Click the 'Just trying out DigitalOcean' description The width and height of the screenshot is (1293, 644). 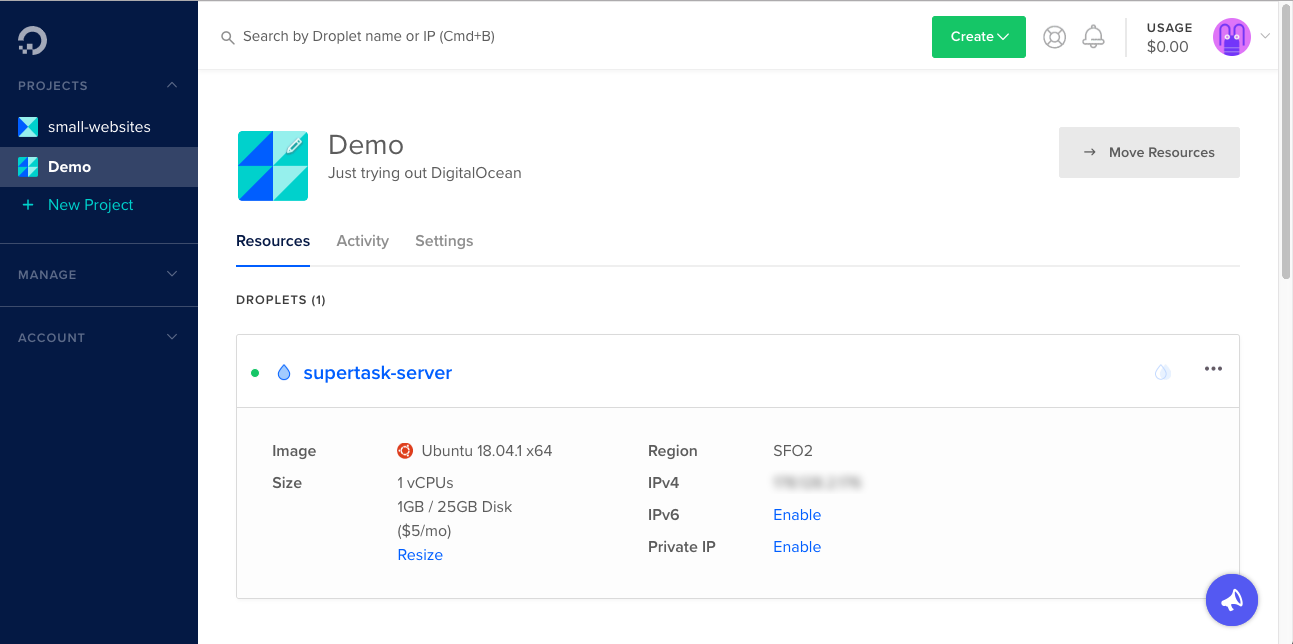[425, 173]
